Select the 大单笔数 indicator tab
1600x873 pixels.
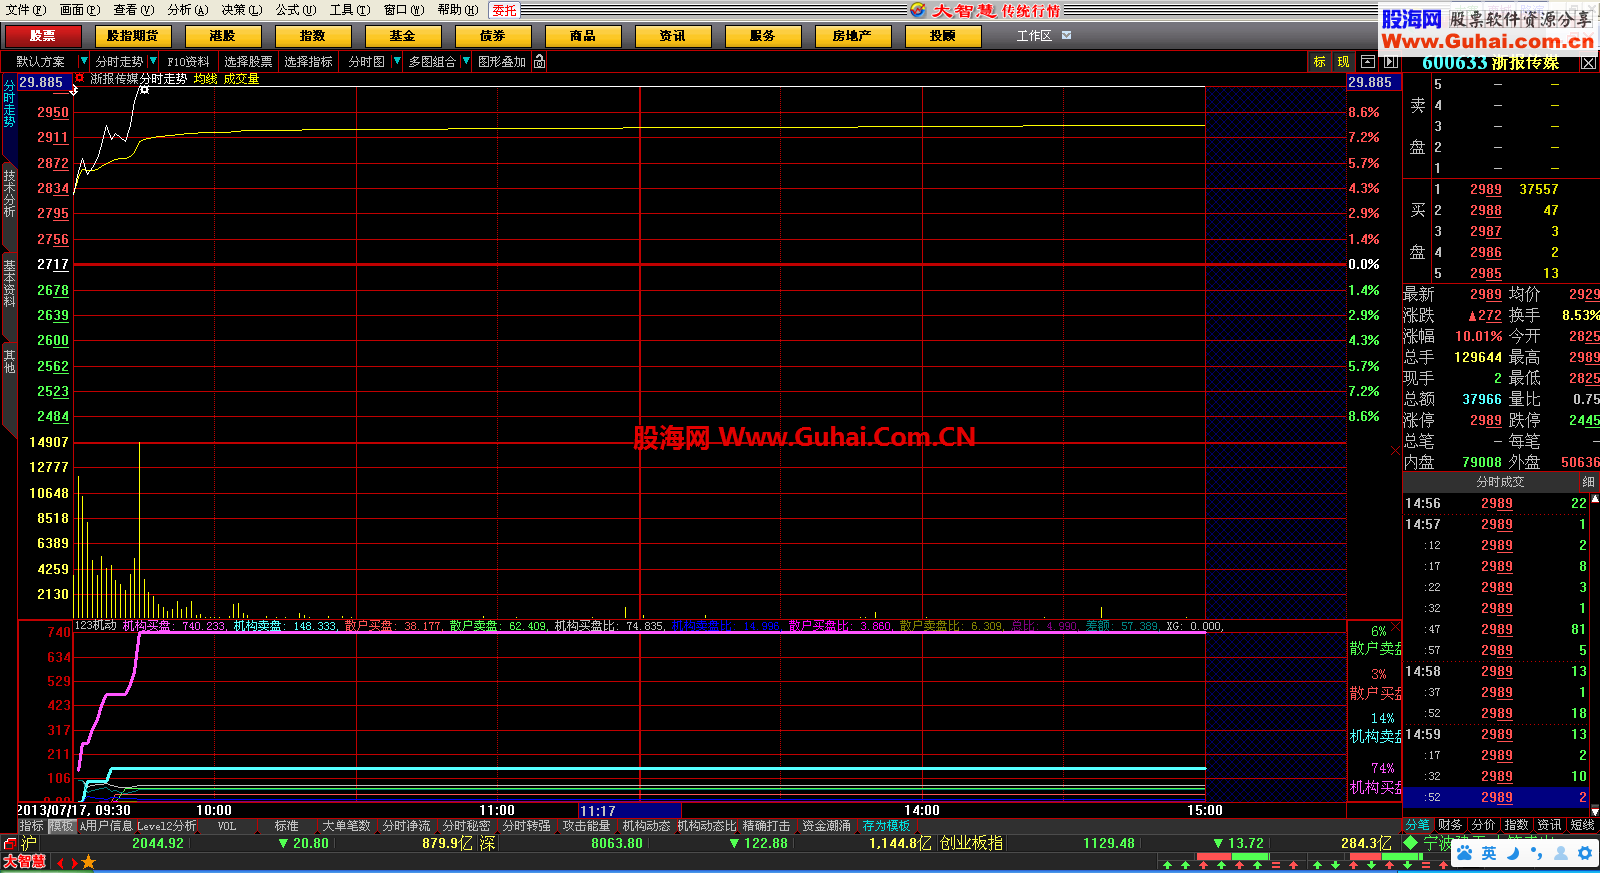[x=346, y=826]
